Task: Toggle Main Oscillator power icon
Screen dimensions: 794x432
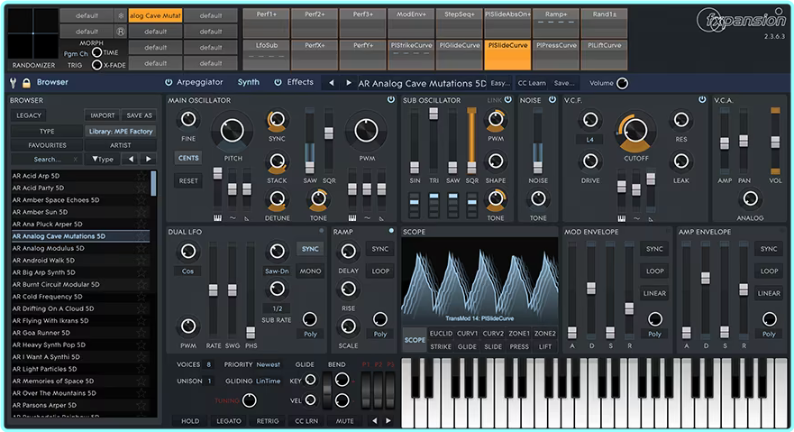Action: (391, 100)
